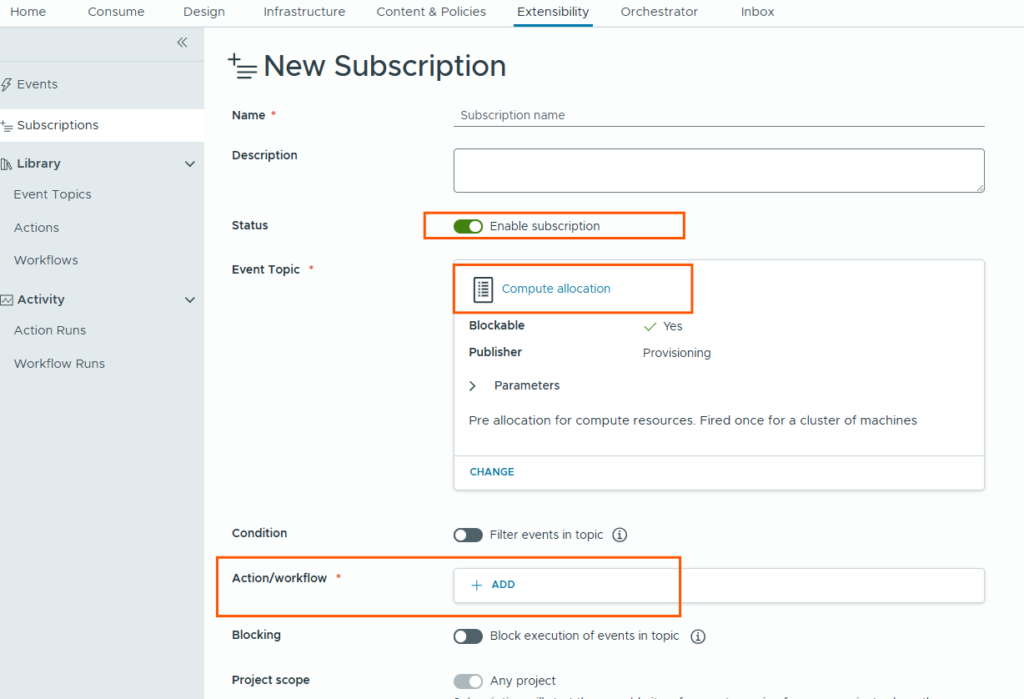Click the Events lightning bolt icon
The height and width of the screenshot is (699, 1024).
7,85
